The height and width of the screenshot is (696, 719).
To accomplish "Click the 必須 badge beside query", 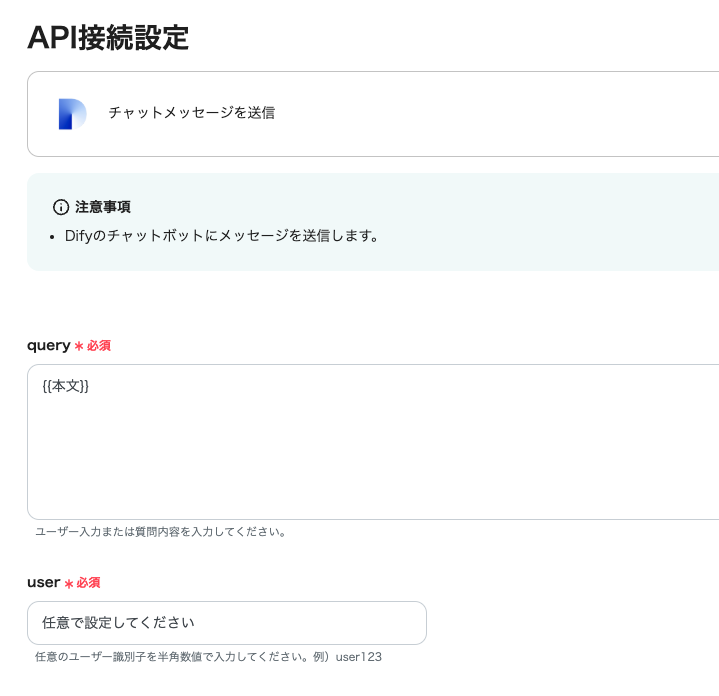I will coord(99,346).
